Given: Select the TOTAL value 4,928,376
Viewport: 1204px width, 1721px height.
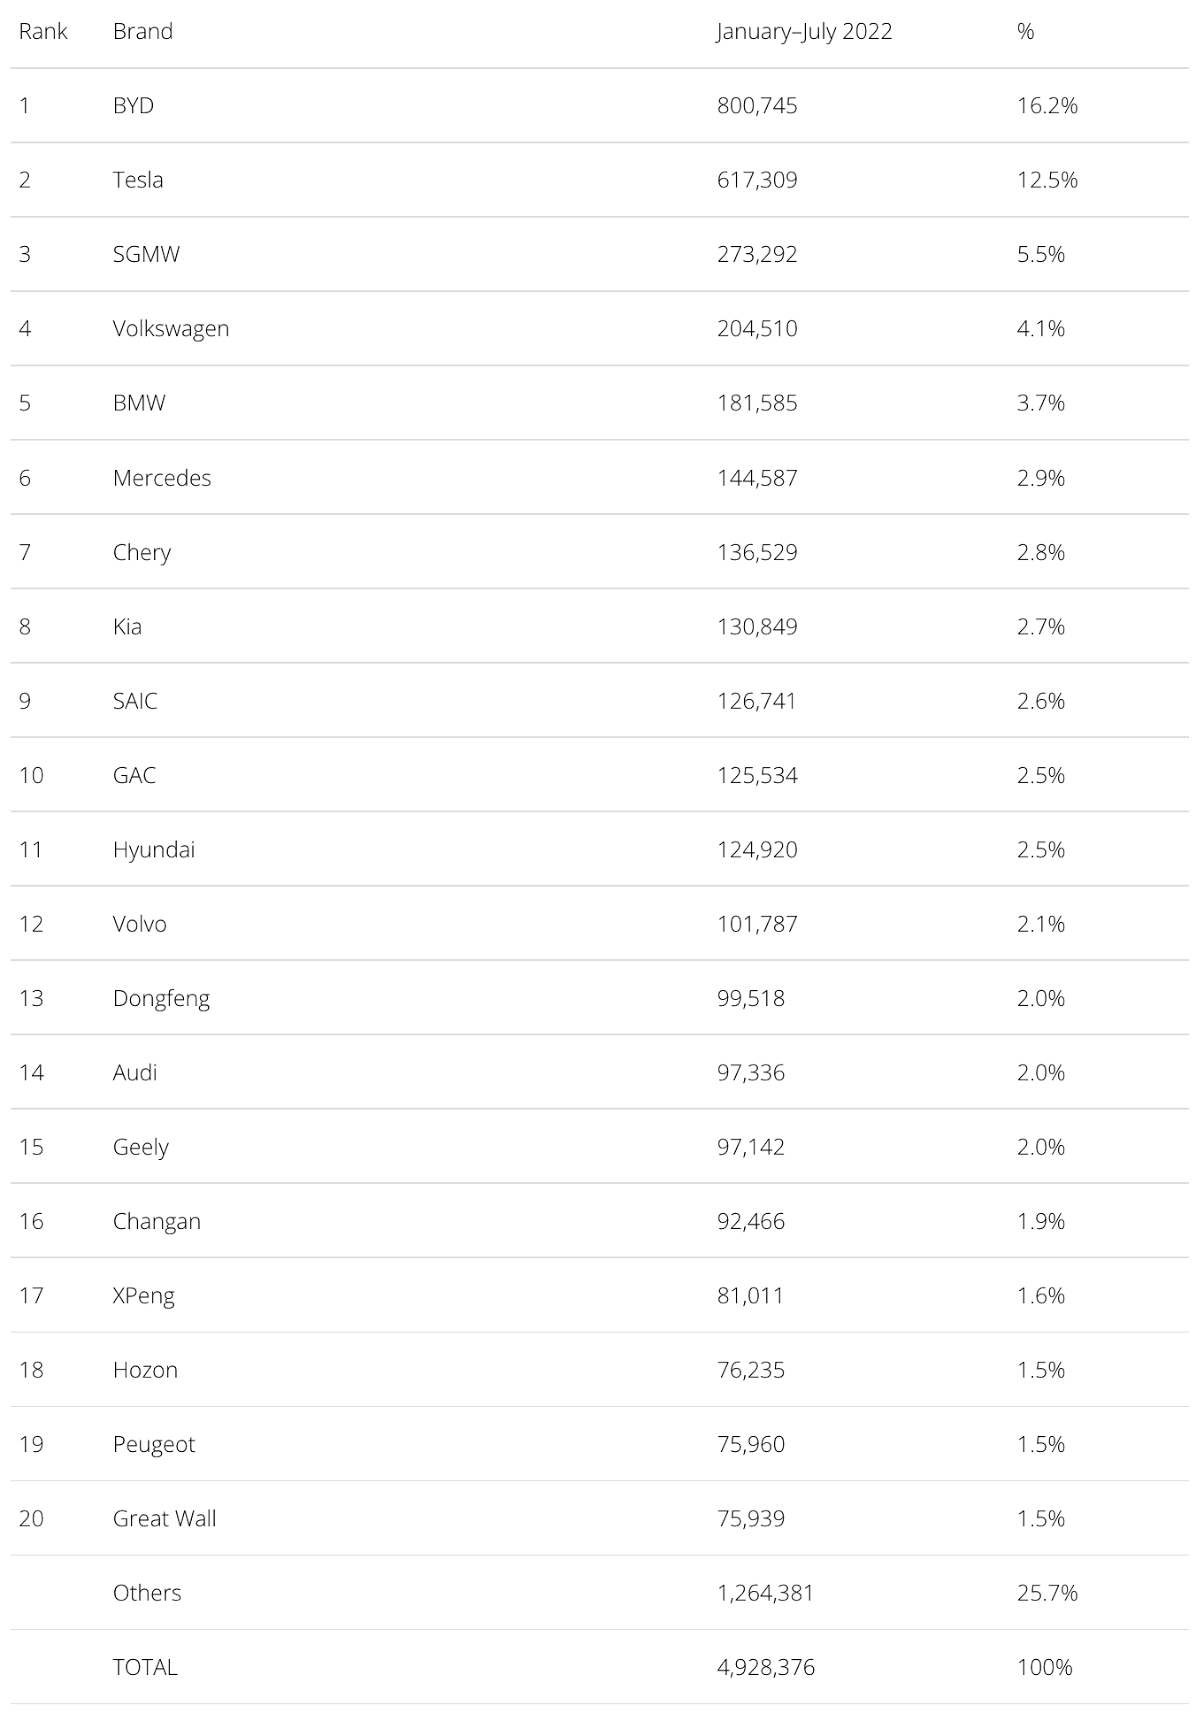Looking at the screenshot, I should (x=766, y=1667).
